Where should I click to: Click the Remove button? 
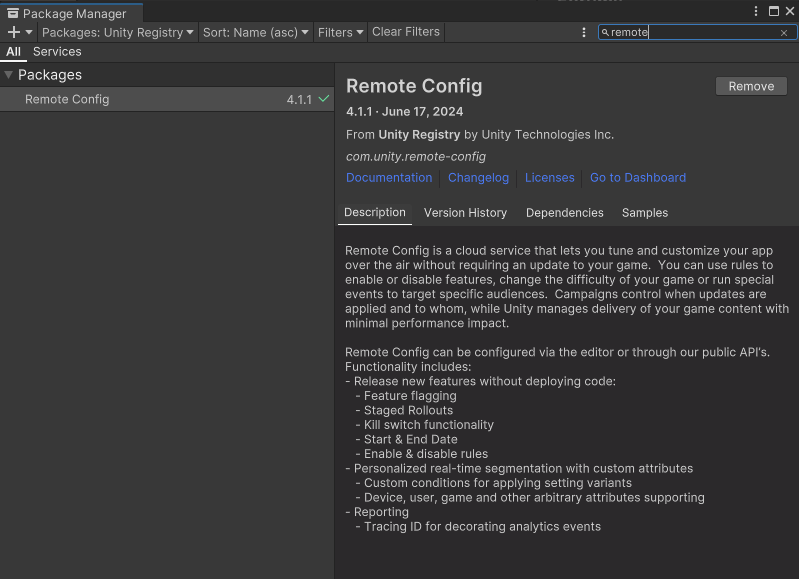751,86
